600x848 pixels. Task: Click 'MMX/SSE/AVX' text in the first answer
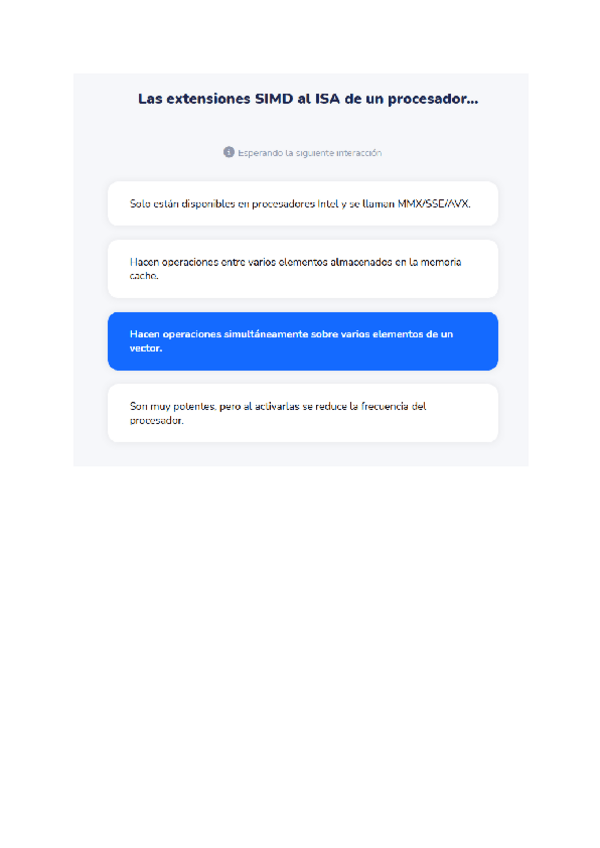point(434,204)
